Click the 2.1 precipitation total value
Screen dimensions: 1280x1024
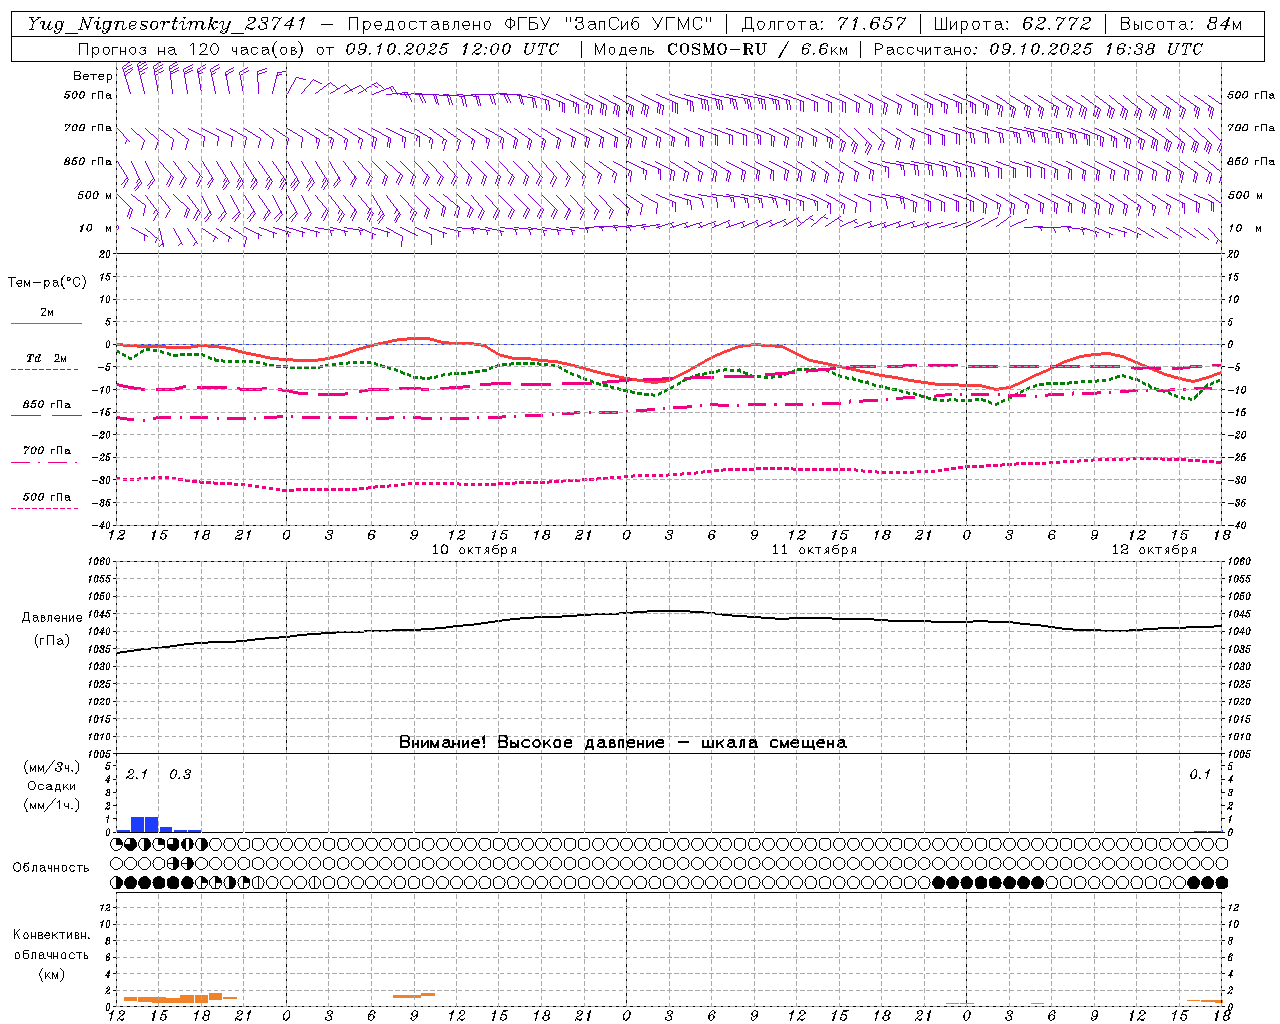(137, 774)
